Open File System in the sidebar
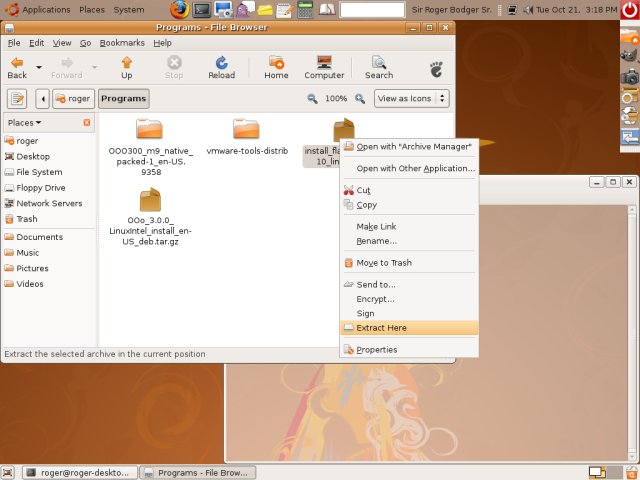Viewport: 640px width, 480px height. click(x=49, y=172)
